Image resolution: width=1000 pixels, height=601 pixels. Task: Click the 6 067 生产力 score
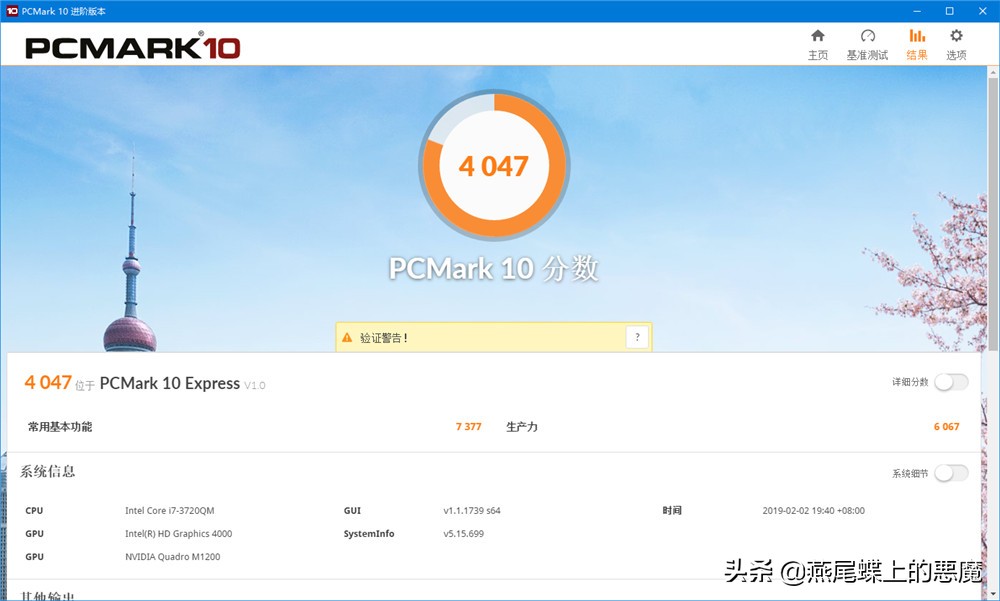click(946, 426)
